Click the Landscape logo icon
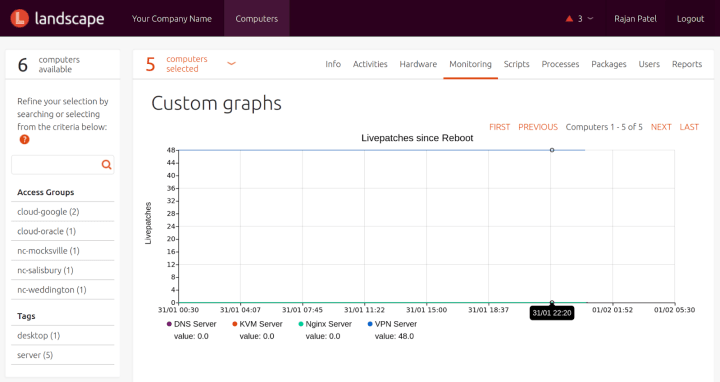The height and width of the screenshot is (382, 720). point(19,18)
